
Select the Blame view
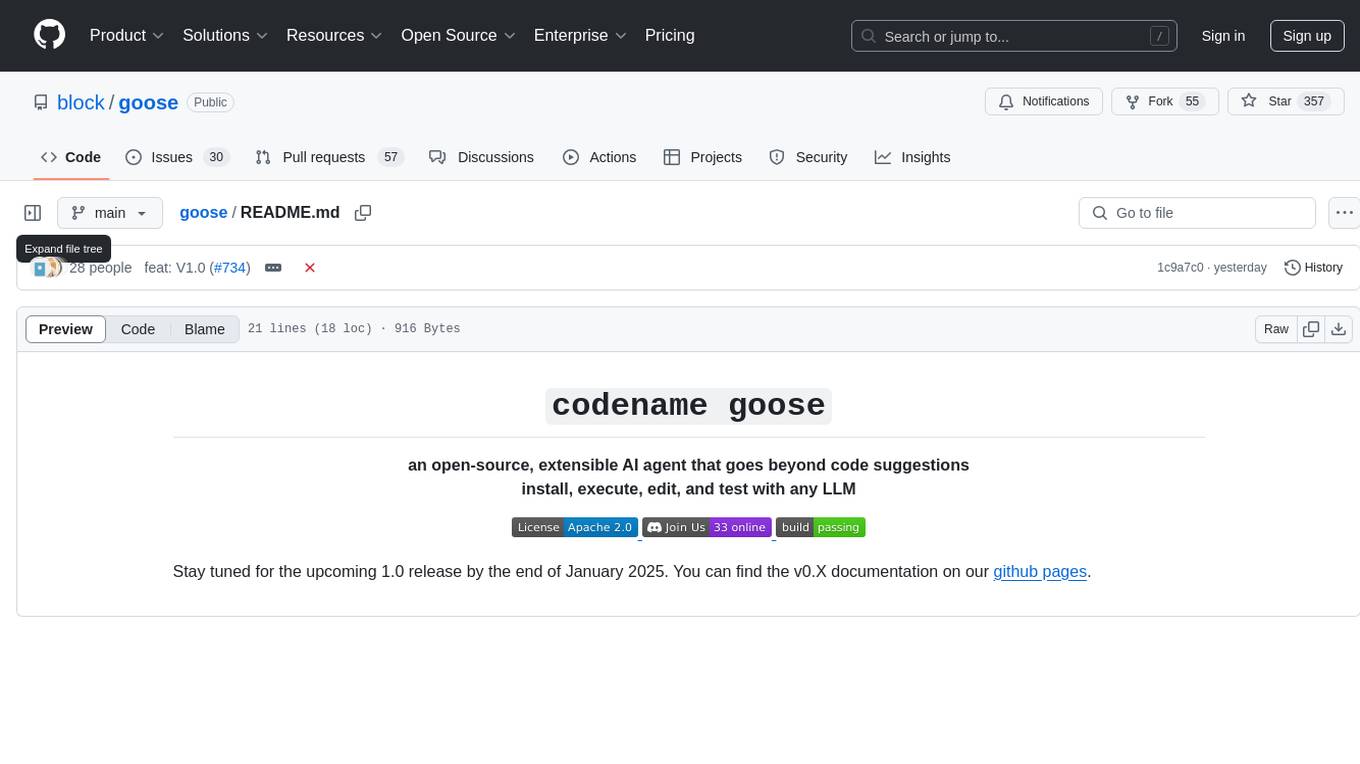click(204, 329)
